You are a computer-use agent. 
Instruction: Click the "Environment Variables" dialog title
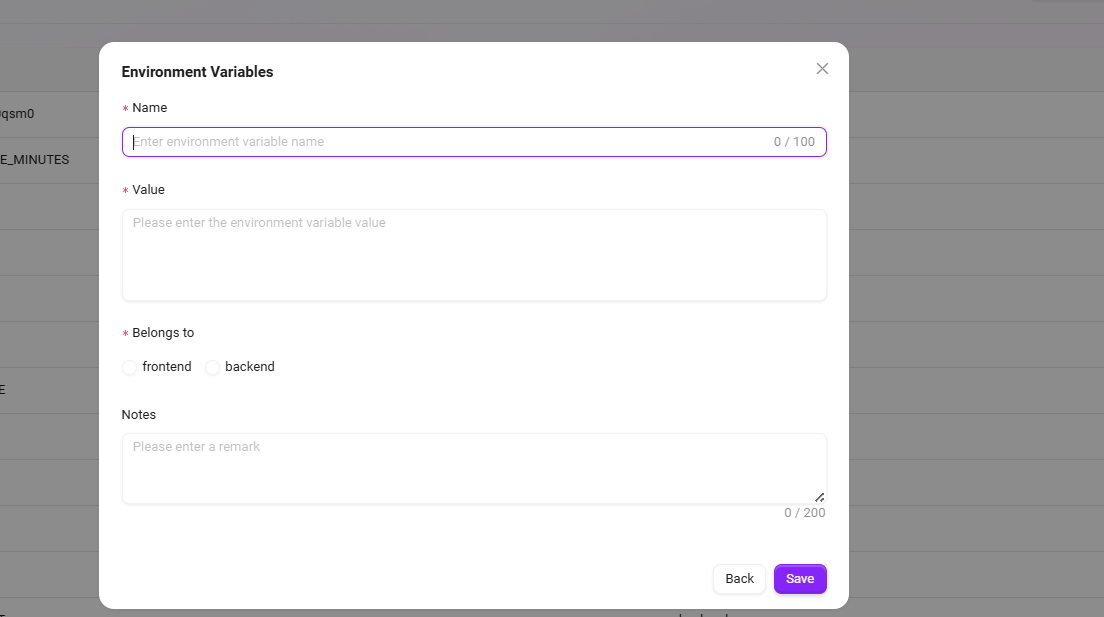197,72
